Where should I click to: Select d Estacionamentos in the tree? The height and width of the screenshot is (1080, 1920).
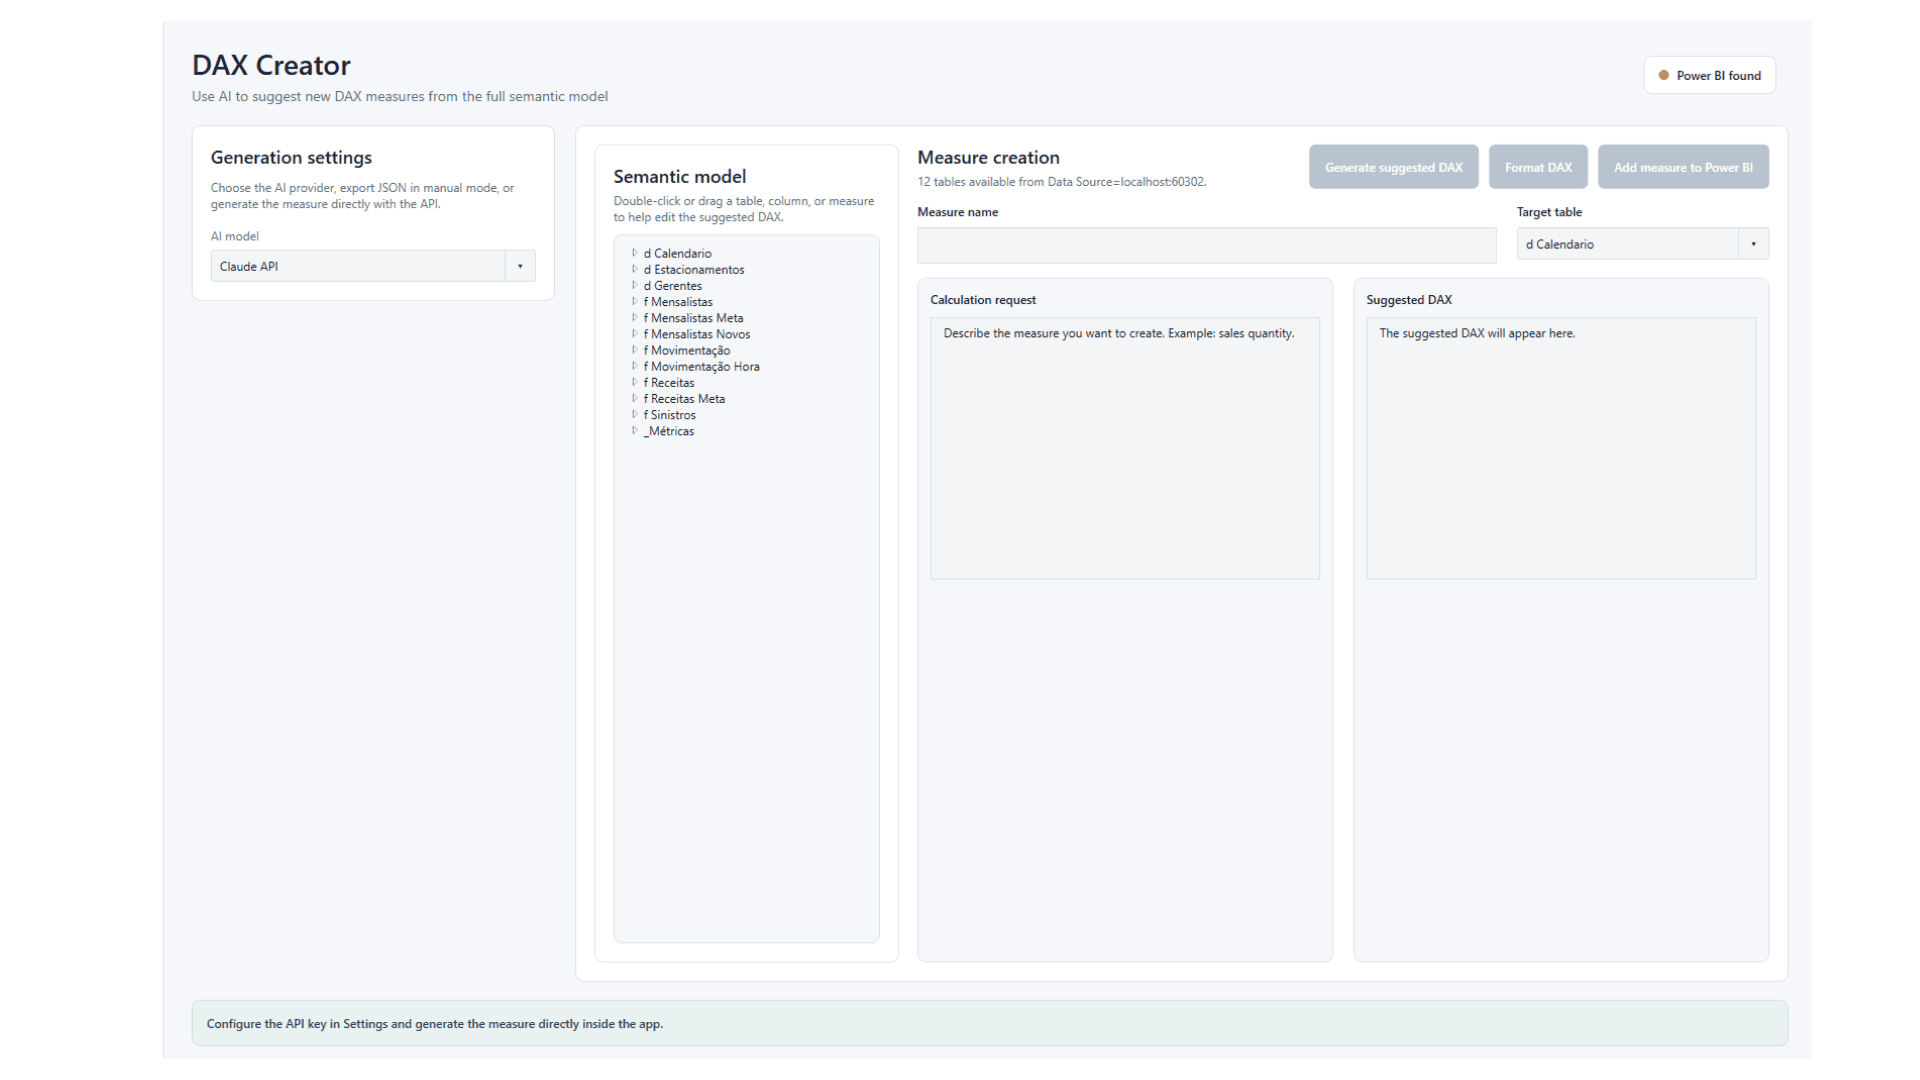694,270
